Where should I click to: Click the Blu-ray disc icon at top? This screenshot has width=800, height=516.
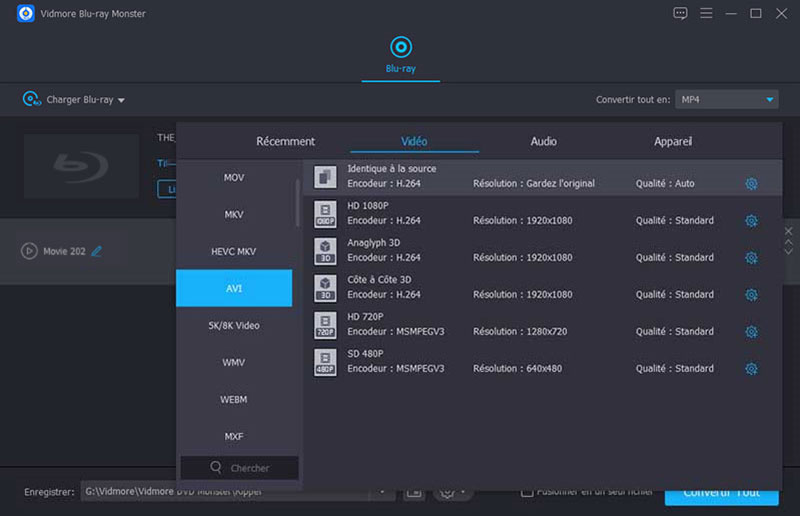[x=400, y=47]
